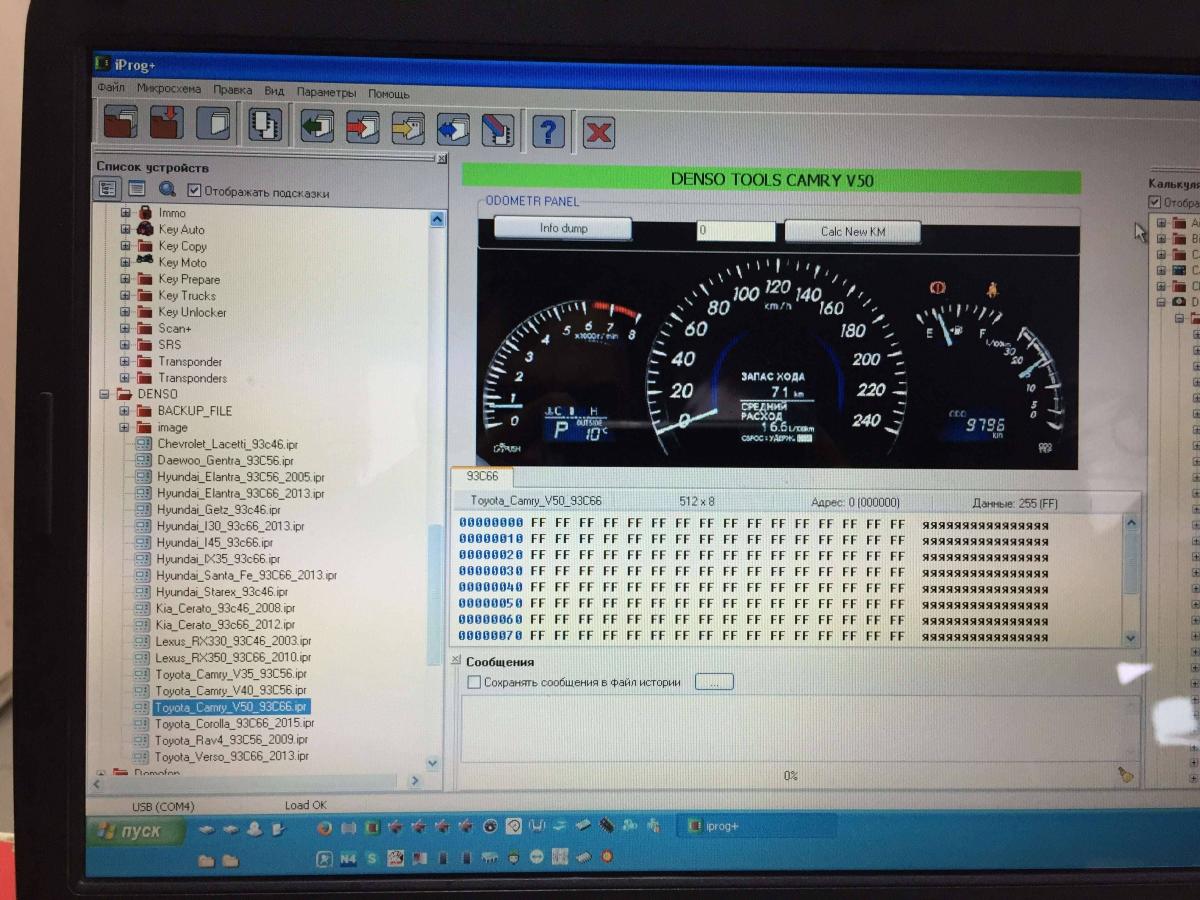
Task: Click the new blank document toolbar icon
Action: [x=213, y=125]
